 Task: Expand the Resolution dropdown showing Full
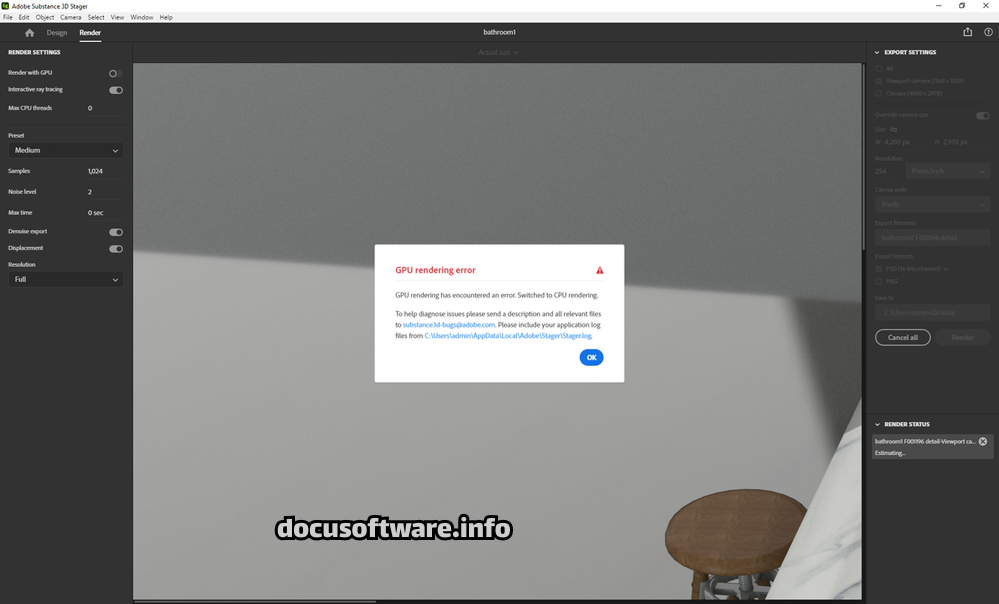pos(66,280)
